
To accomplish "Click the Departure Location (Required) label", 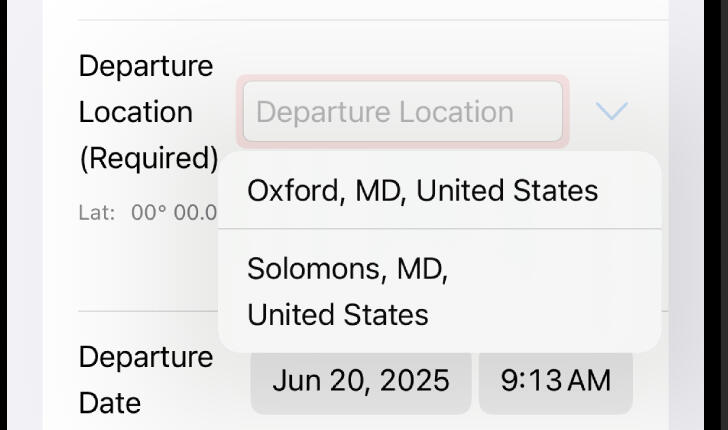I will tap(147, 111).
